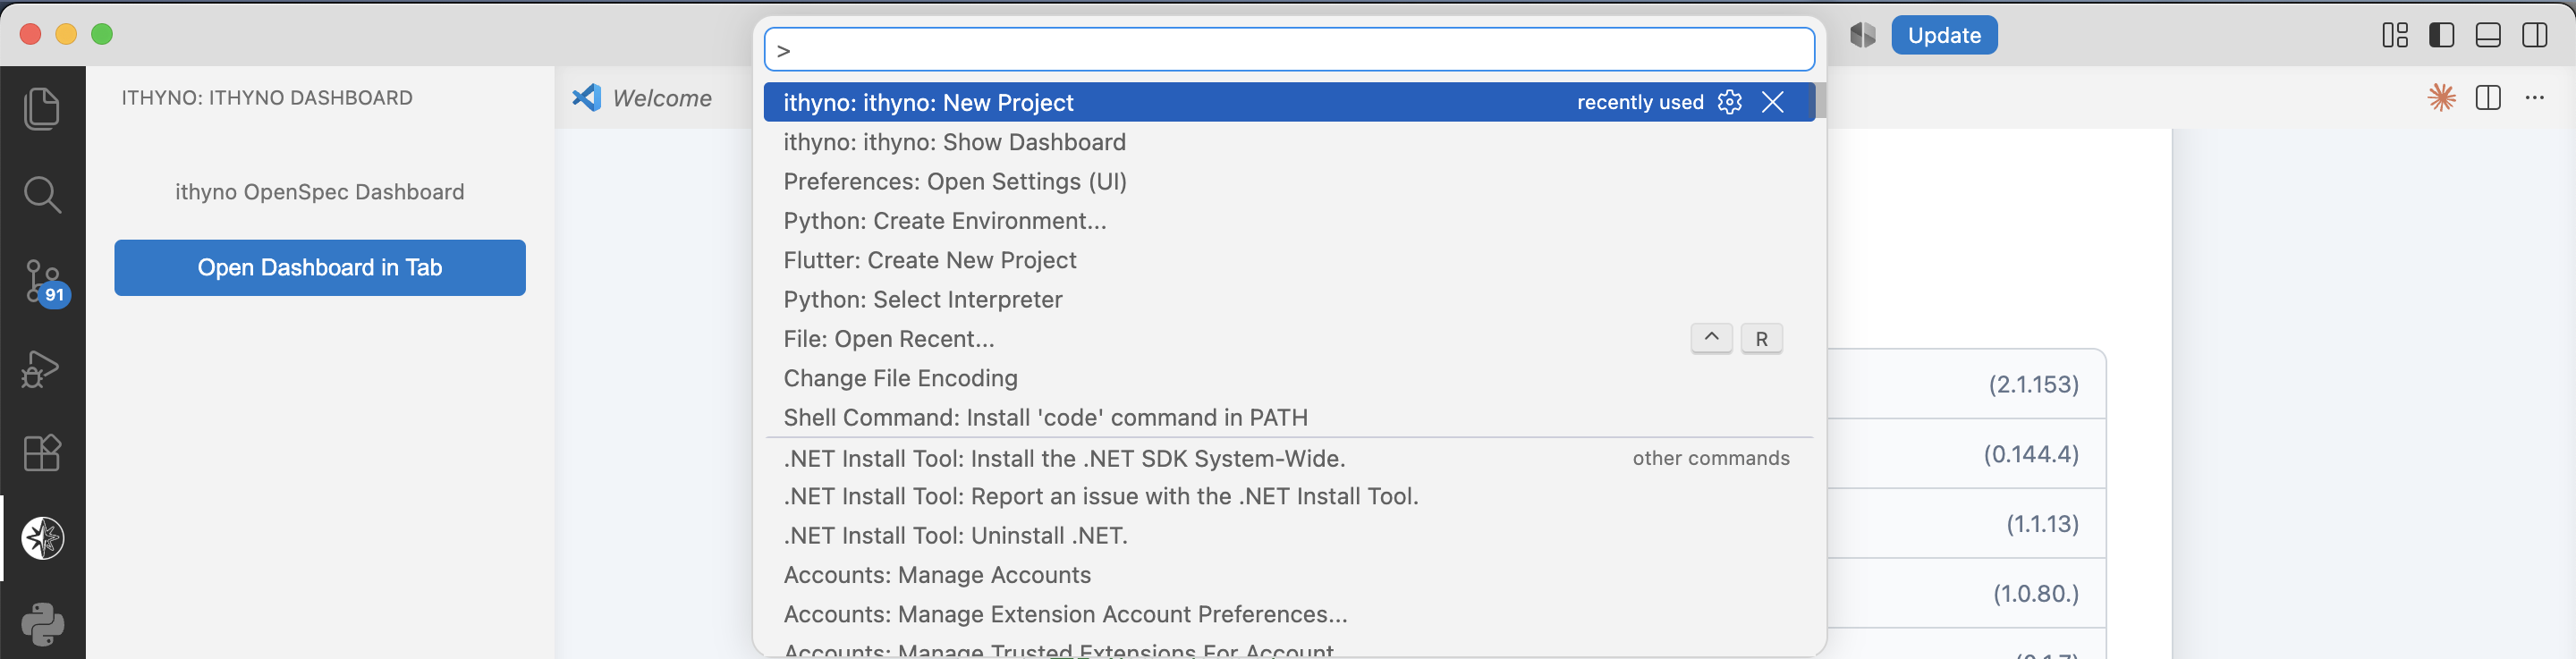This screenshot has width=2576, height=659.
Task: Open the Search view in activity bar
Action: tap(42, 194)
